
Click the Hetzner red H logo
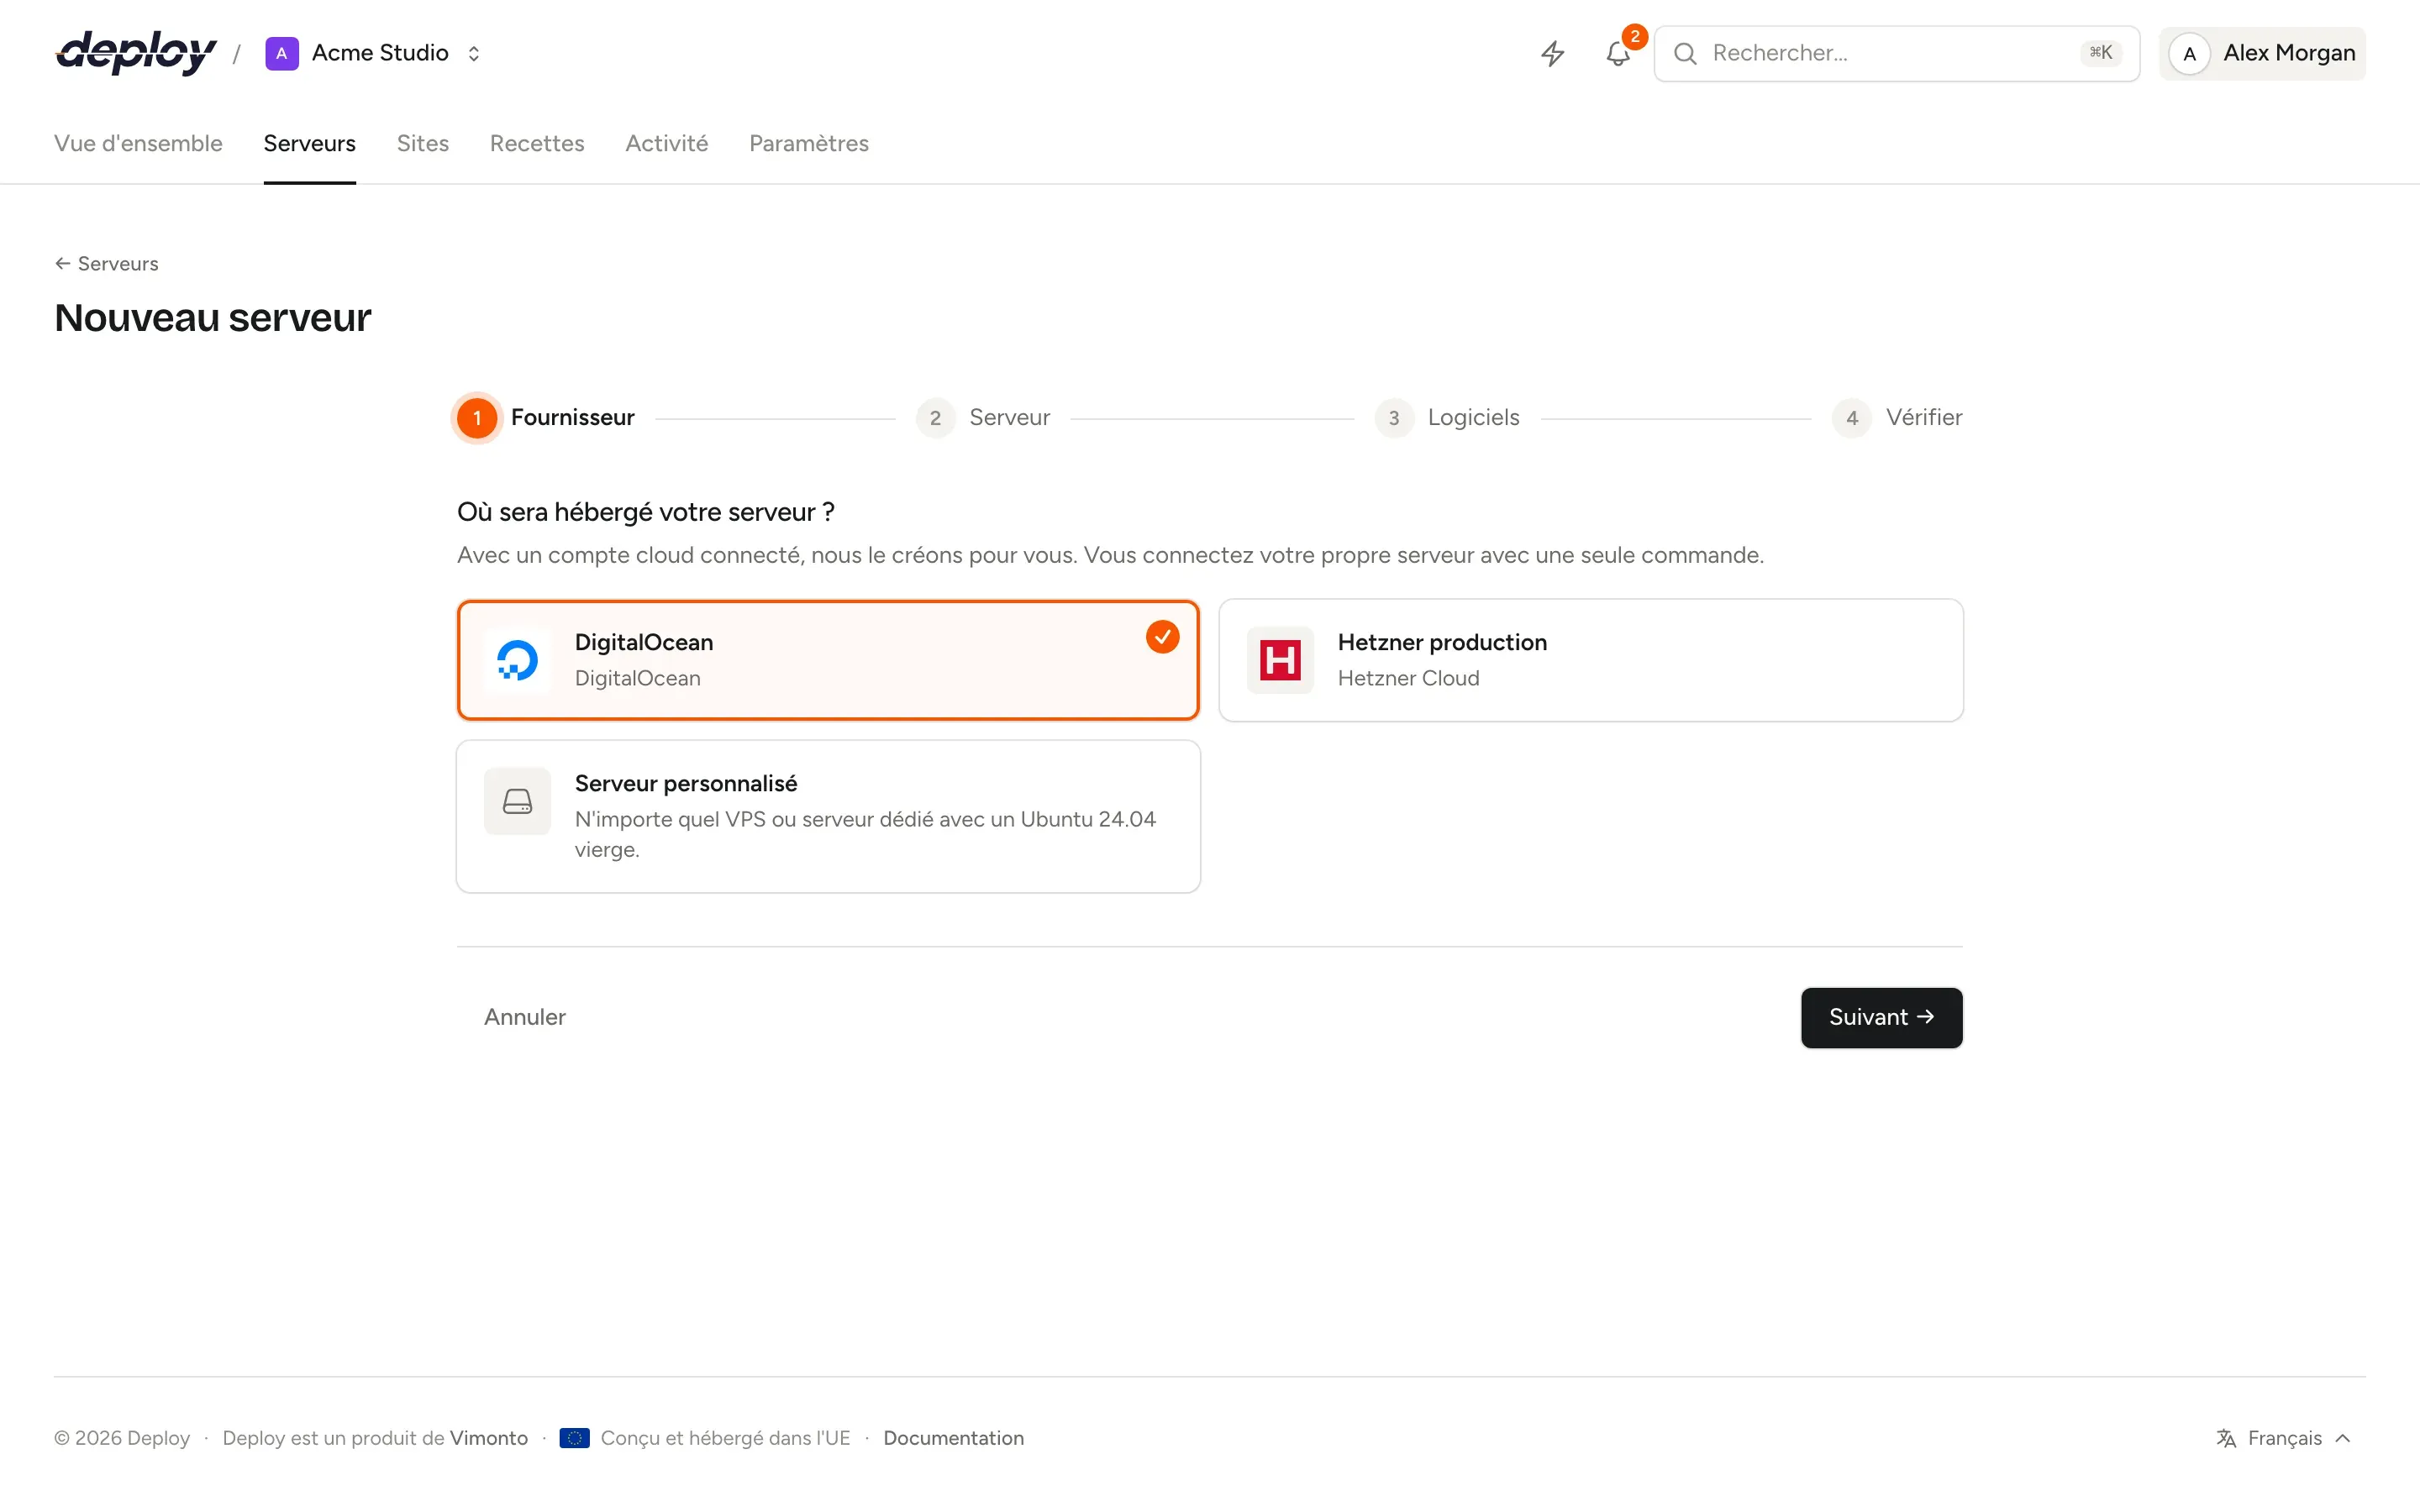[1280, 660]
